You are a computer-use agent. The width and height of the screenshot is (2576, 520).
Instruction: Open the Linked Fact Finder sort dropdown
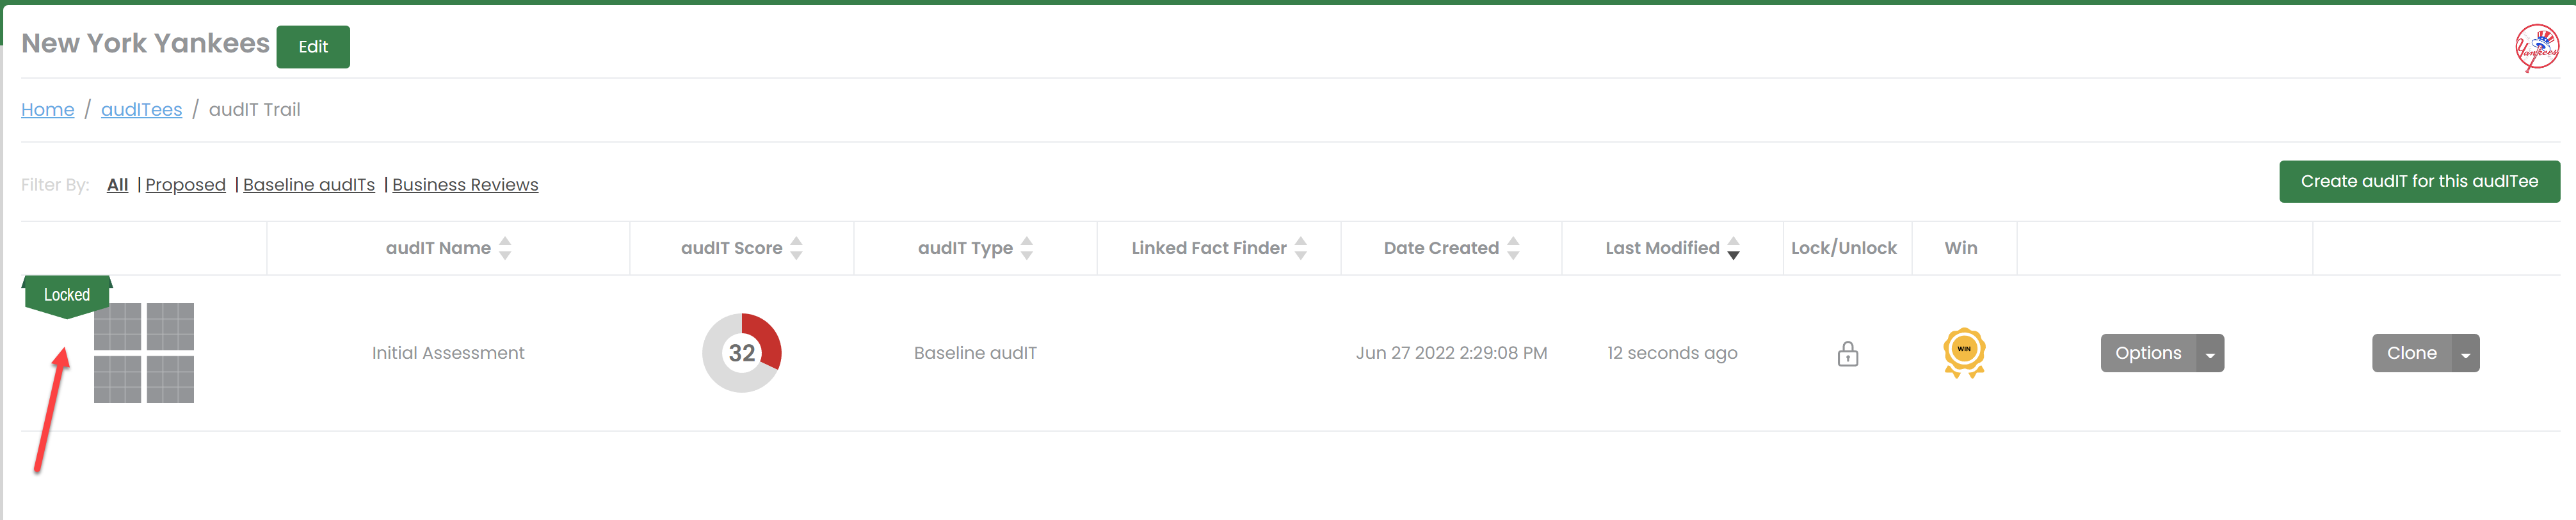(x=1300, y=247)
